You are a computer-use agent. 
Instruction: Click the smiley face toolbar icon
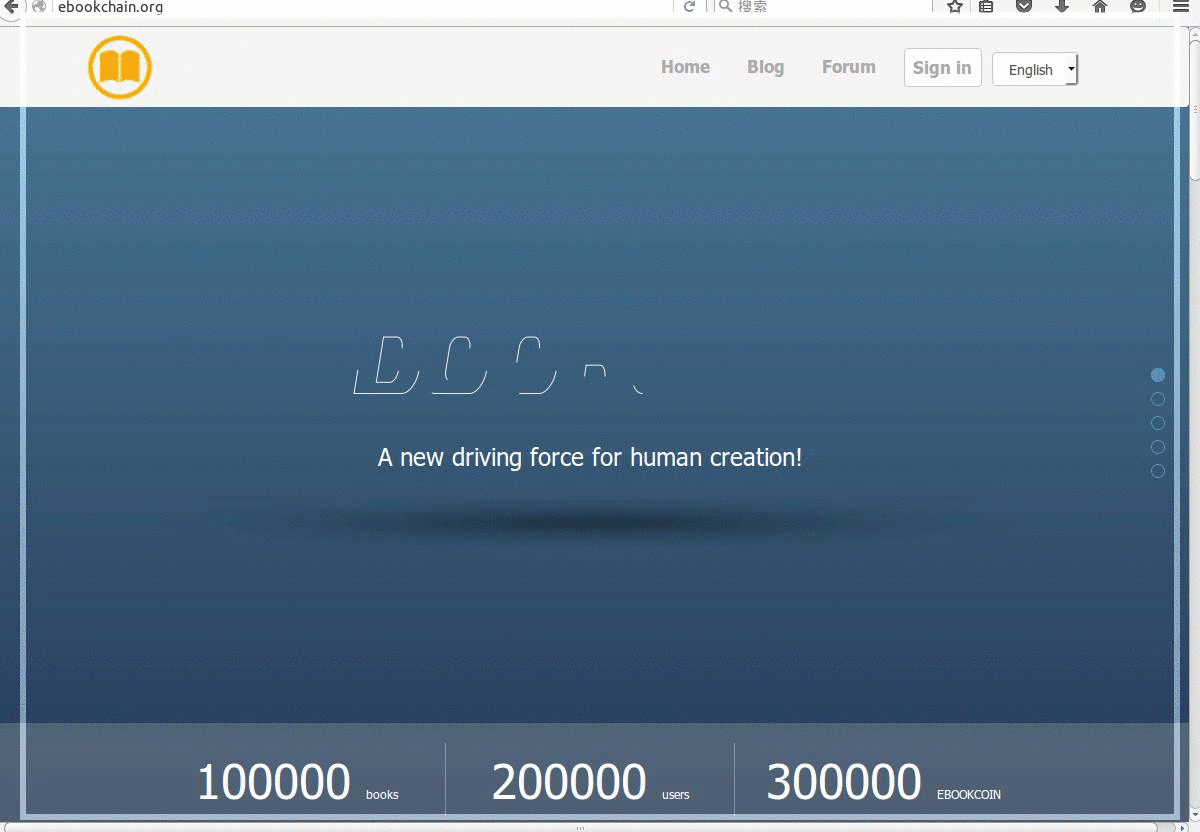click(1138, 6)
